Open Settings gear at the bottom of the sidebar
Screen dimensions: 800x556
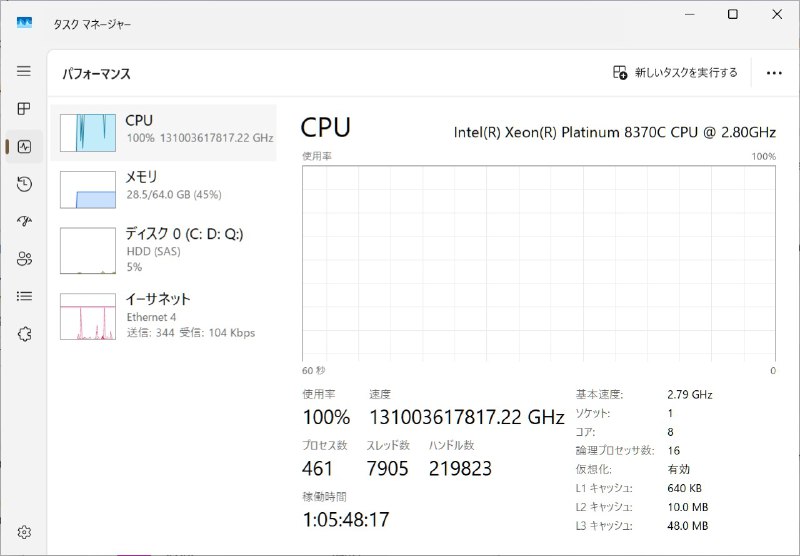(24, 533)
